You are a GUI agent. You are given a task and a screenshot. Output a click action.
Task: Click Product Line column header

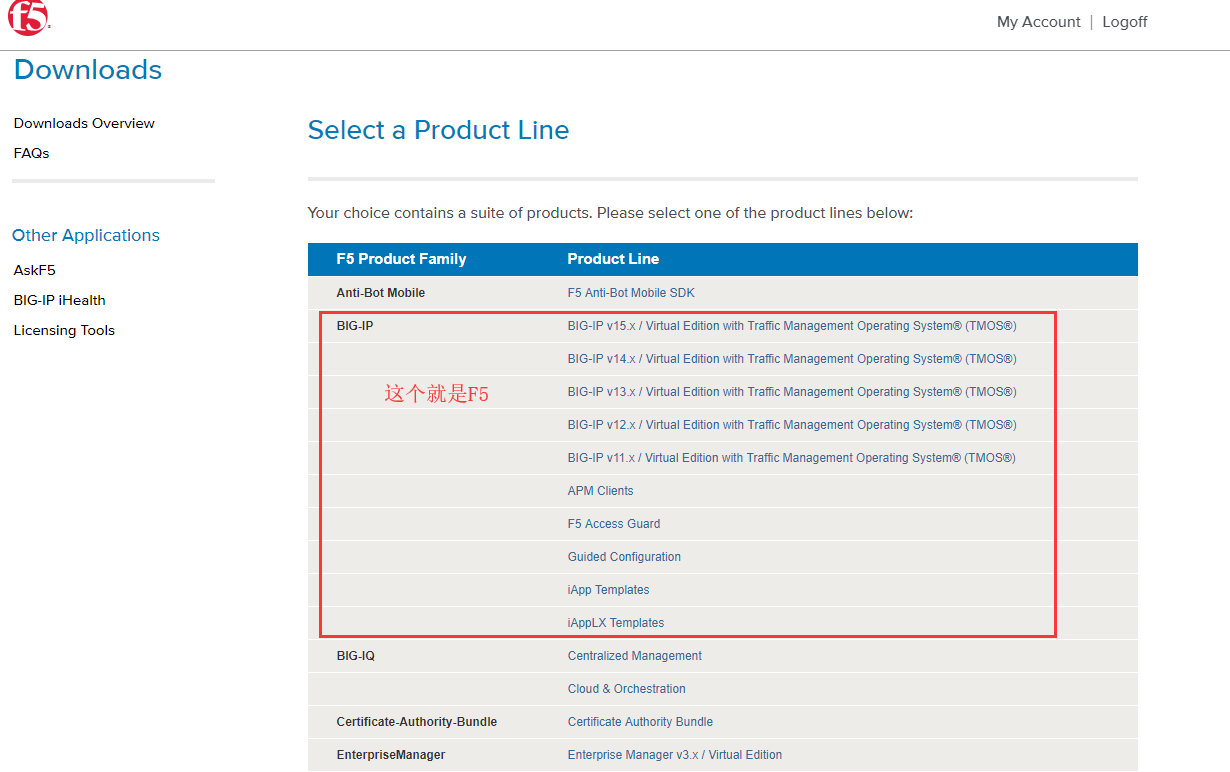coord(613,259)
